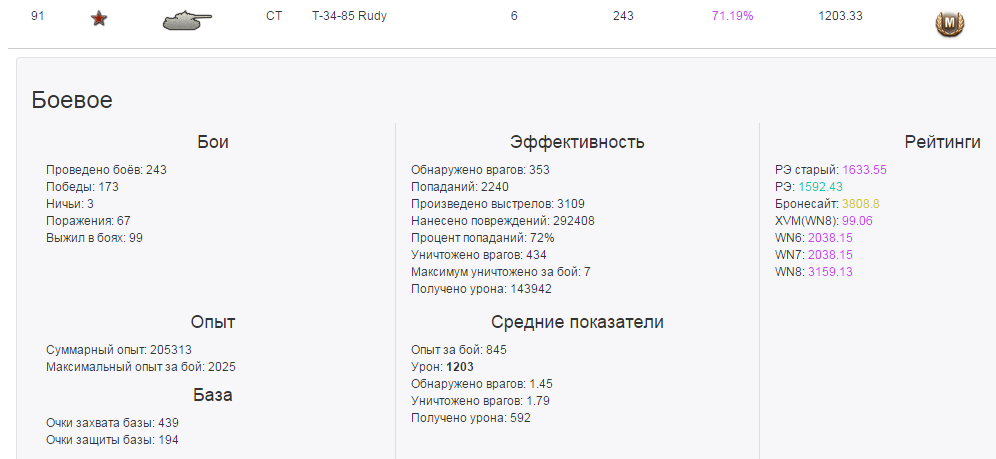The image size is (996, 459).
Task: Click Обнаружено врагов: 1.45 average line
Action: tap(481, 384)
